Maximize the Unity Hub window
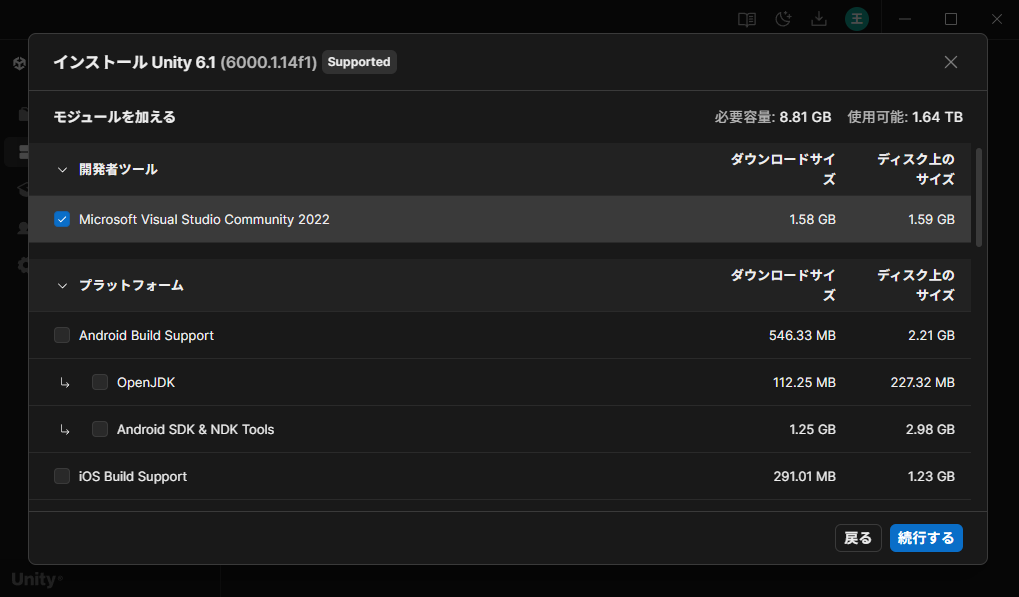The image size is (1019, 597). 951,19
